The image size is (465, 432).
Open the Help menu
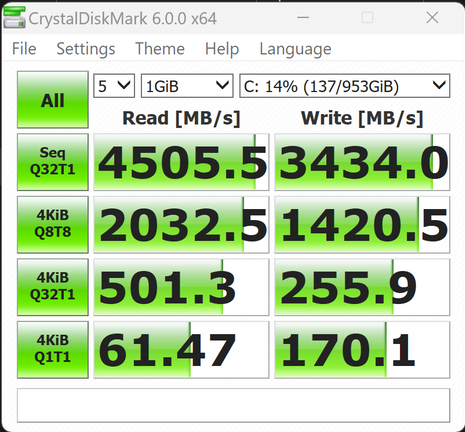222,49
